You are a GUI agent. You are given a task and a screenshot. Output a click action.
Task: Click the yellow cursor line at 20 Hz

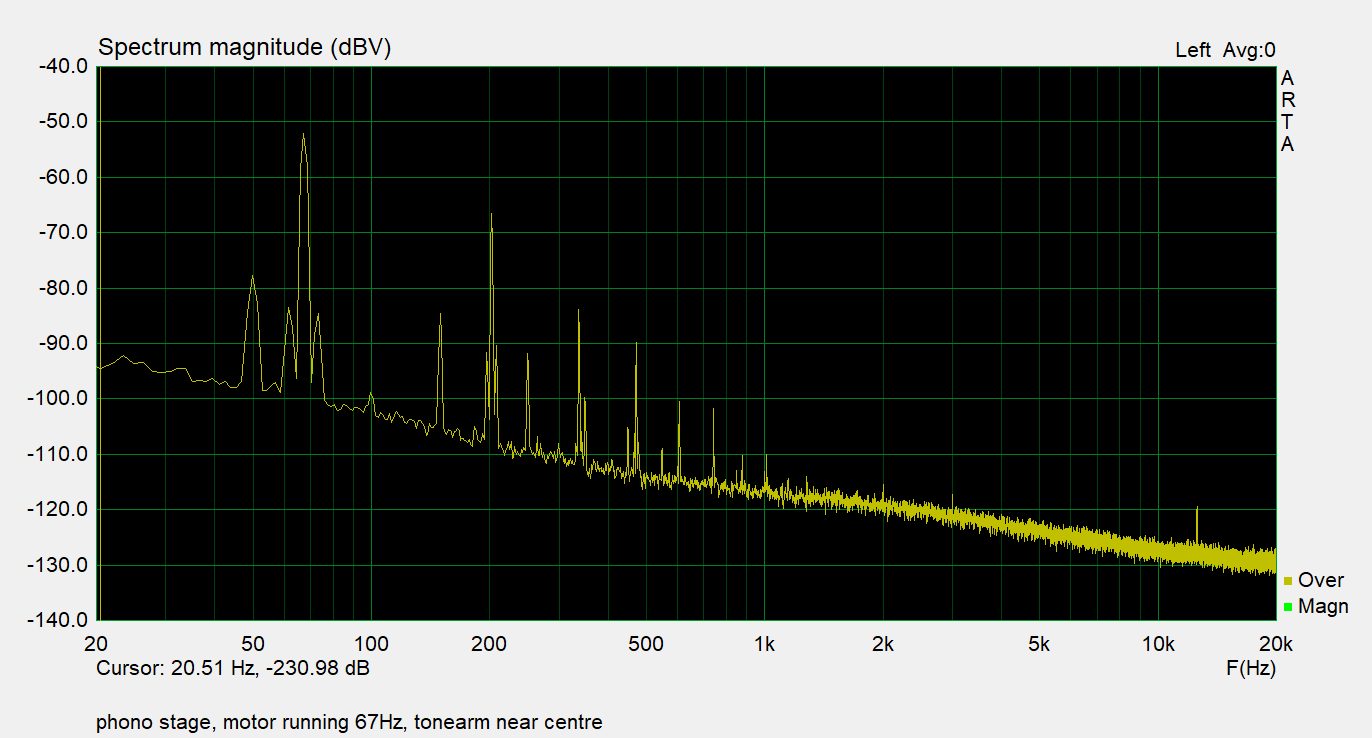pyautogui.click(x=100, y=343)
